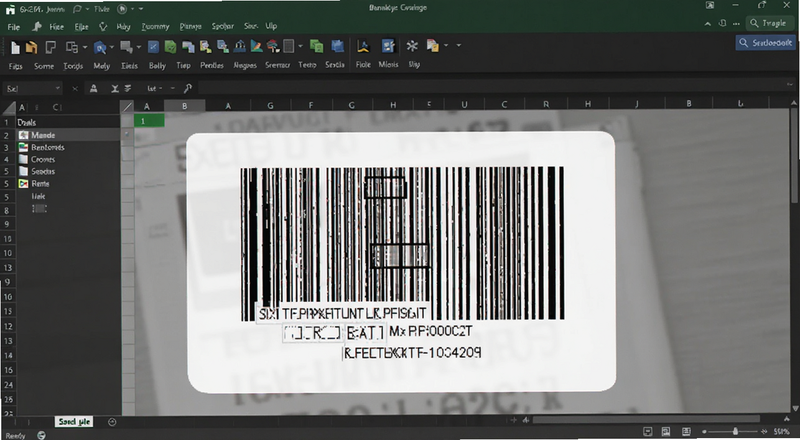
Task: Open the Zuommy menu tab
Action: click(x=155, y=27)
